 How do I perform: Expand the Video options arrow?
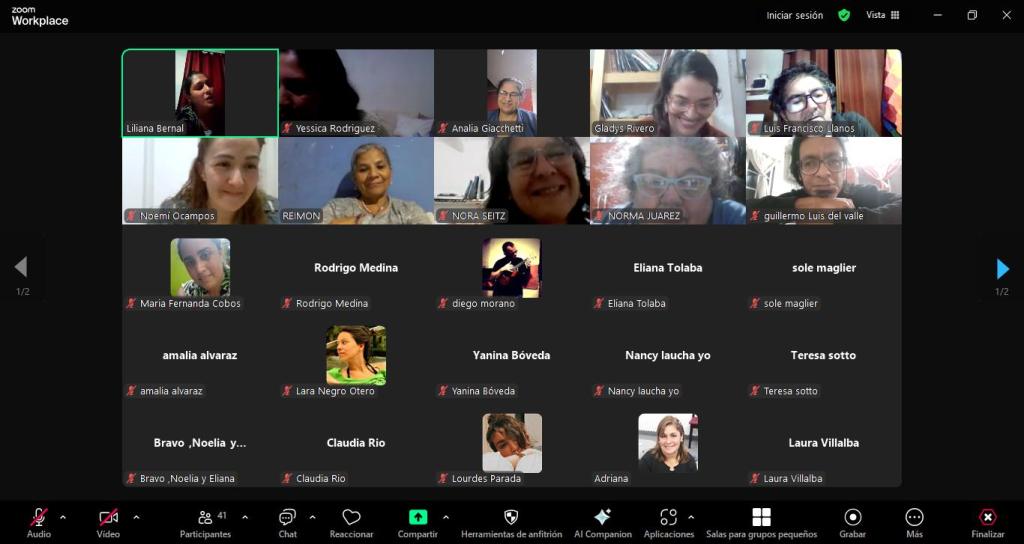136,517
